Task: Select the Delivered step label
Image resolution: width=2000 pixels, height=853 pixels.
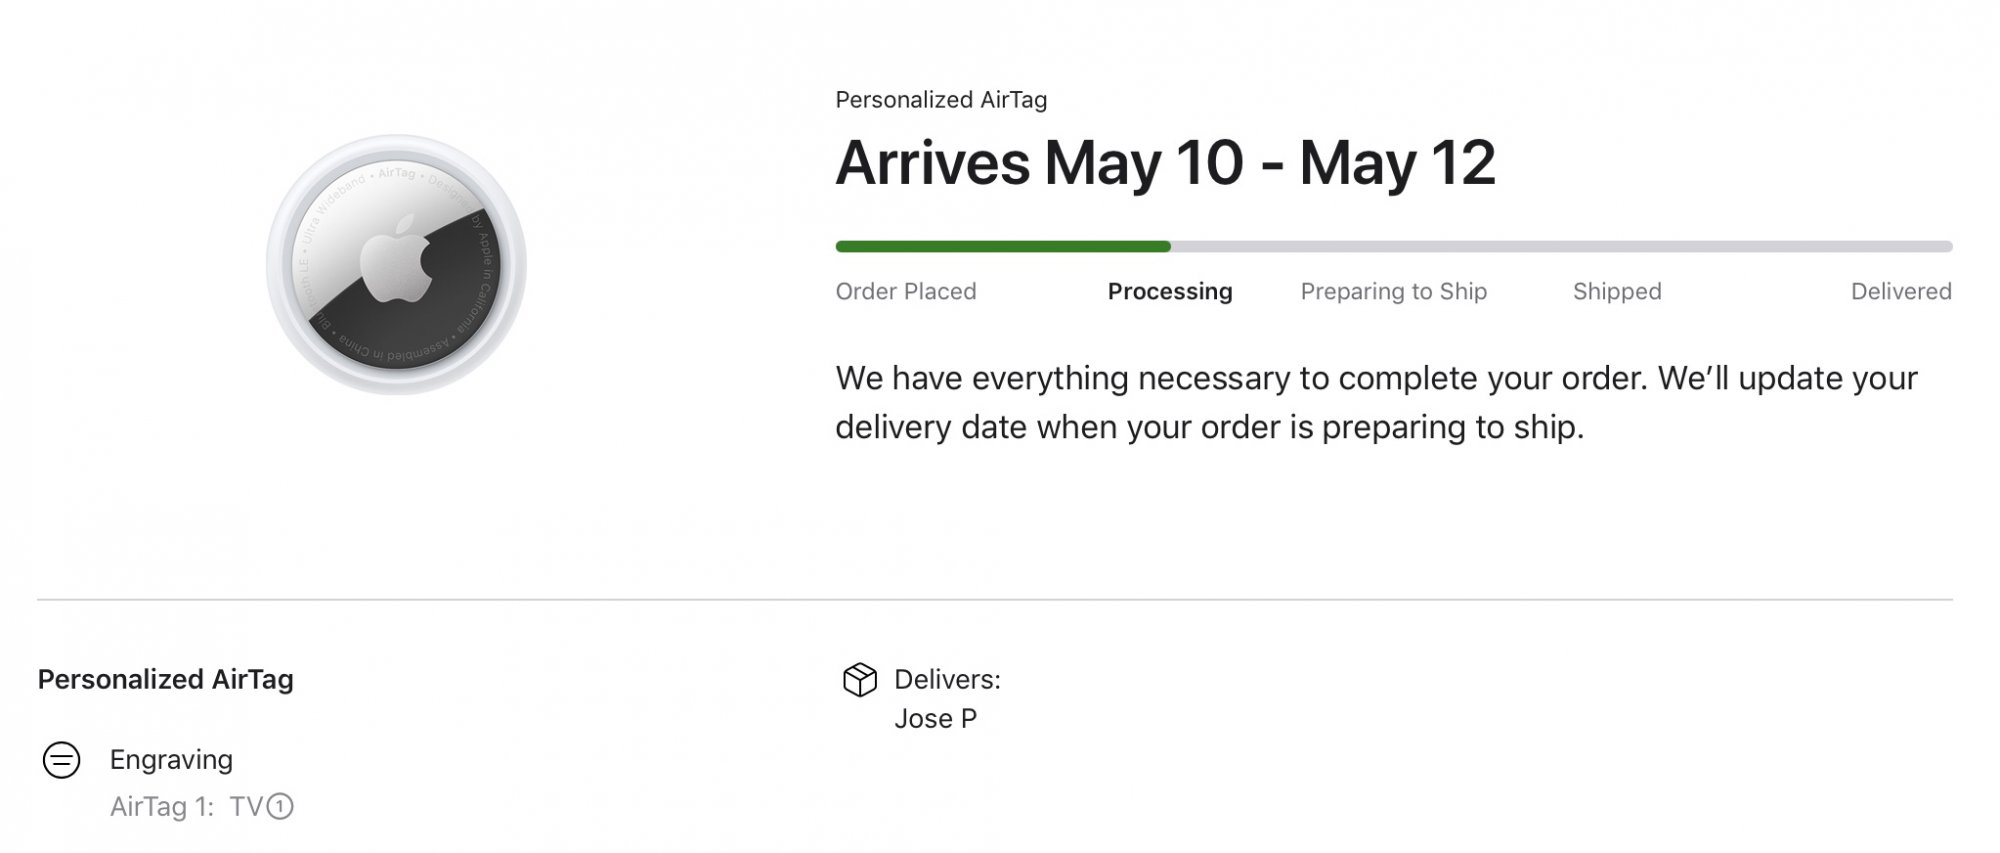Action: (1900, 292)
